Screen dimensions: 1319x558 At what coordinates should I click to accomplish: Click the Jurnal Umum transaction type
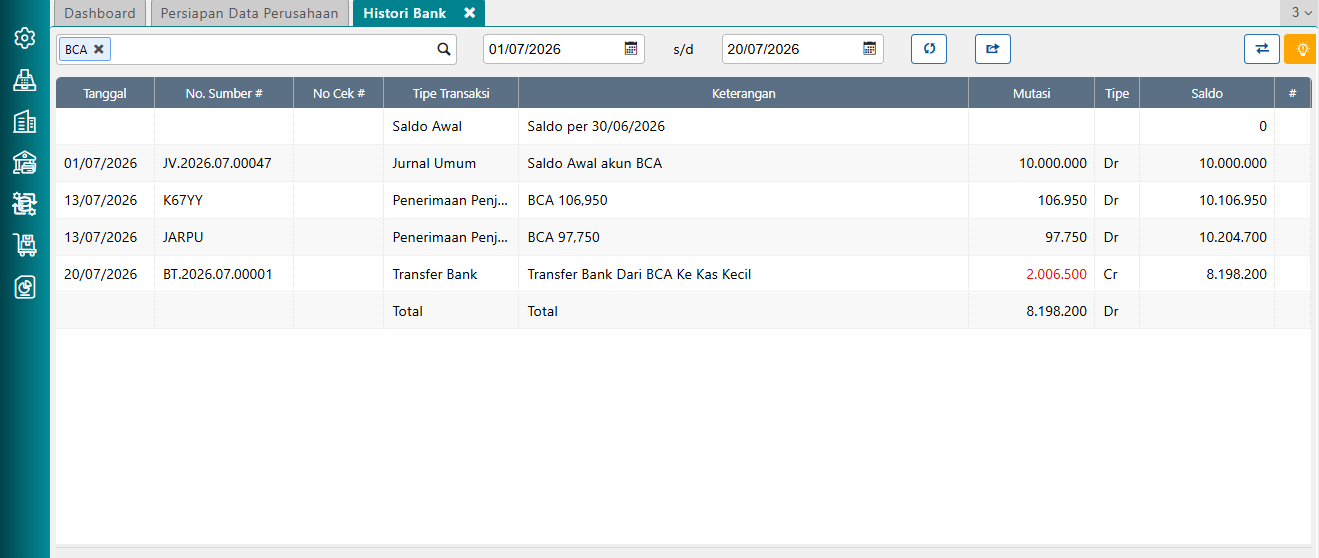coord(434,163)
